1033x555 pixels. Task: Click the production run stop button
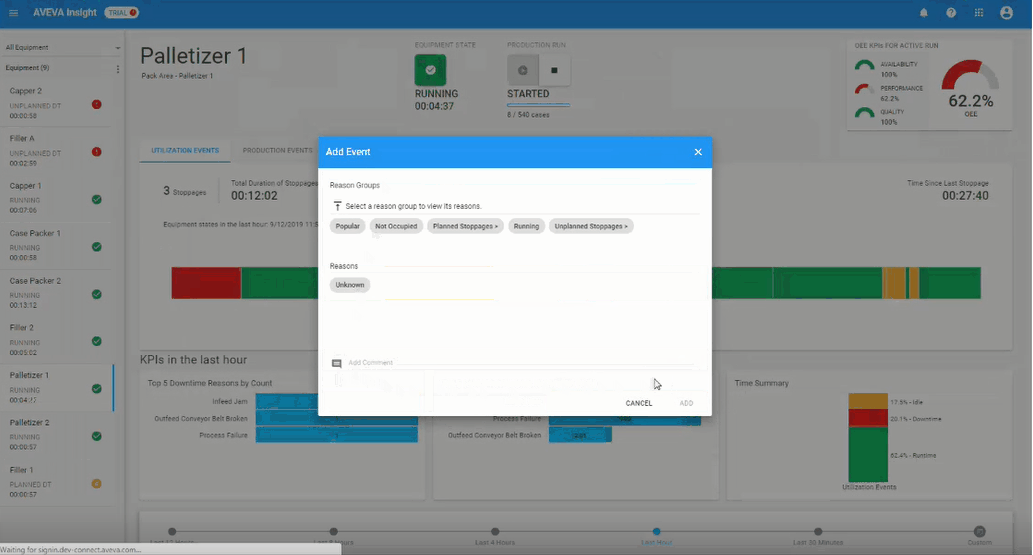[x=556, y=70]
